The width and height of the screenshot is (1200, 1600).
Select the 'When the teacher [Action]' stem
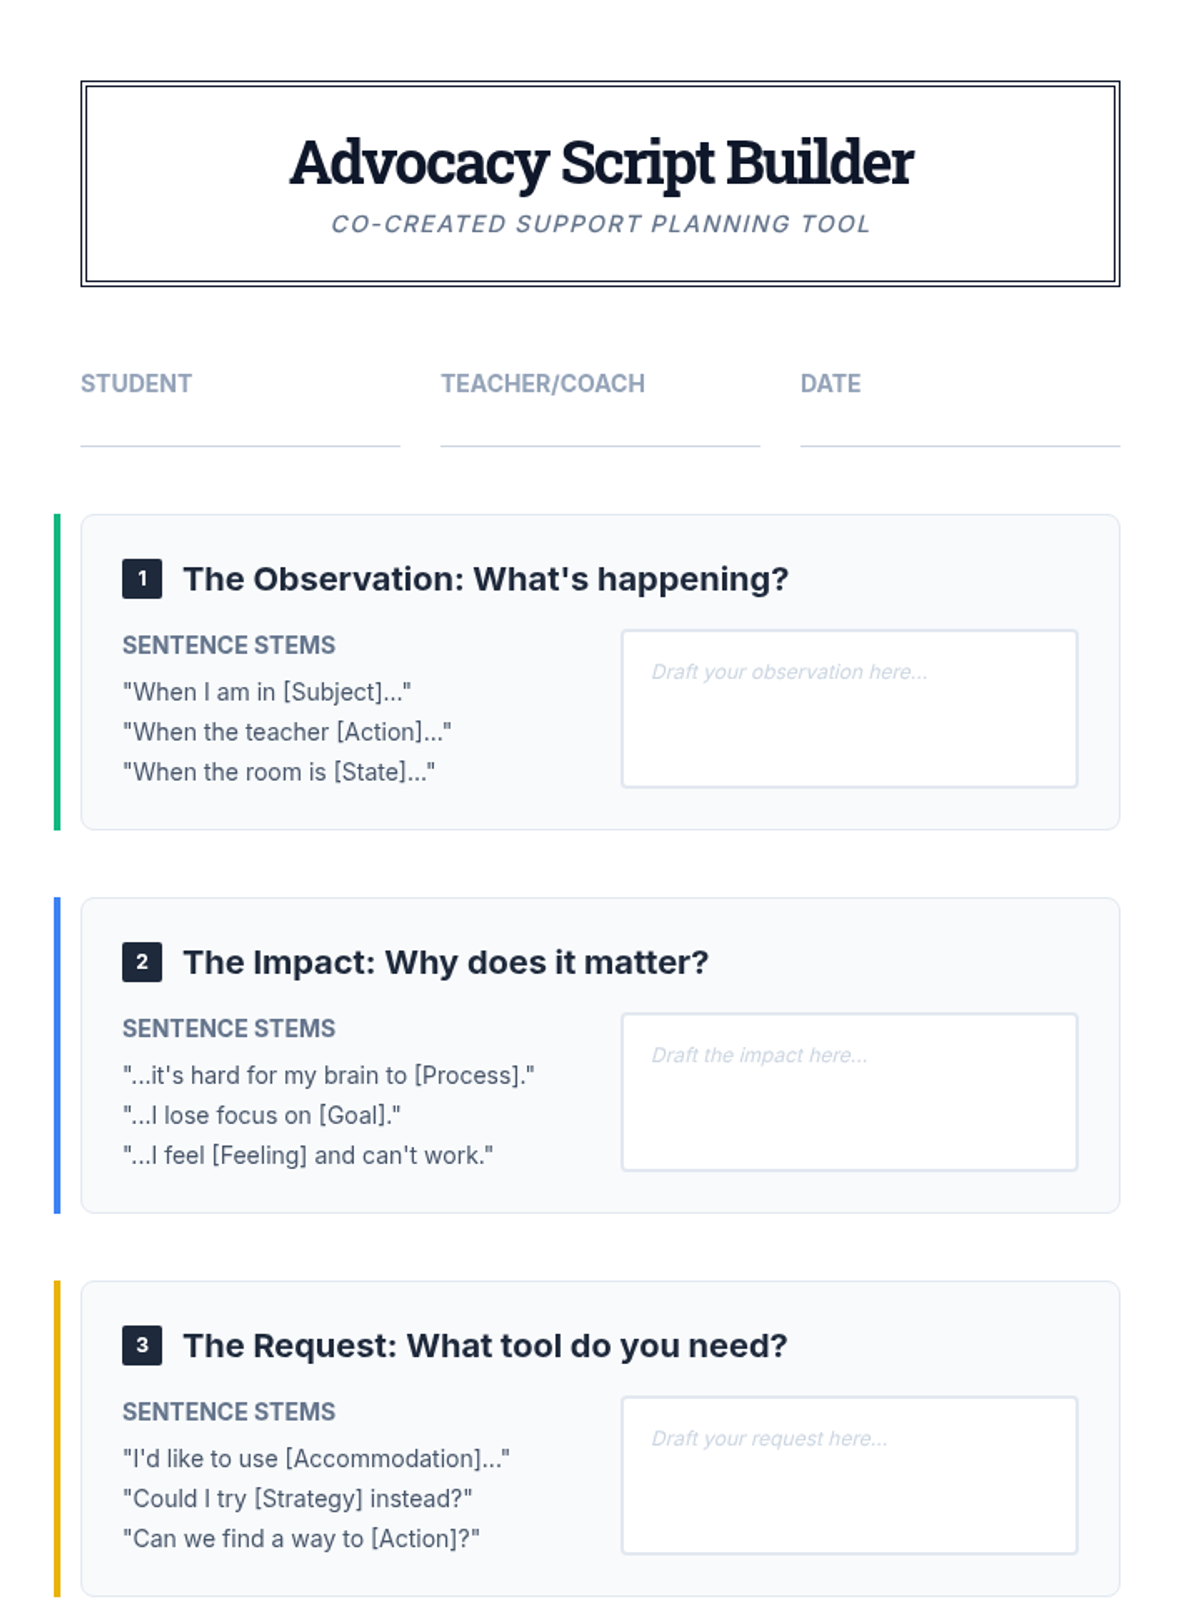[x=287, y=732]
